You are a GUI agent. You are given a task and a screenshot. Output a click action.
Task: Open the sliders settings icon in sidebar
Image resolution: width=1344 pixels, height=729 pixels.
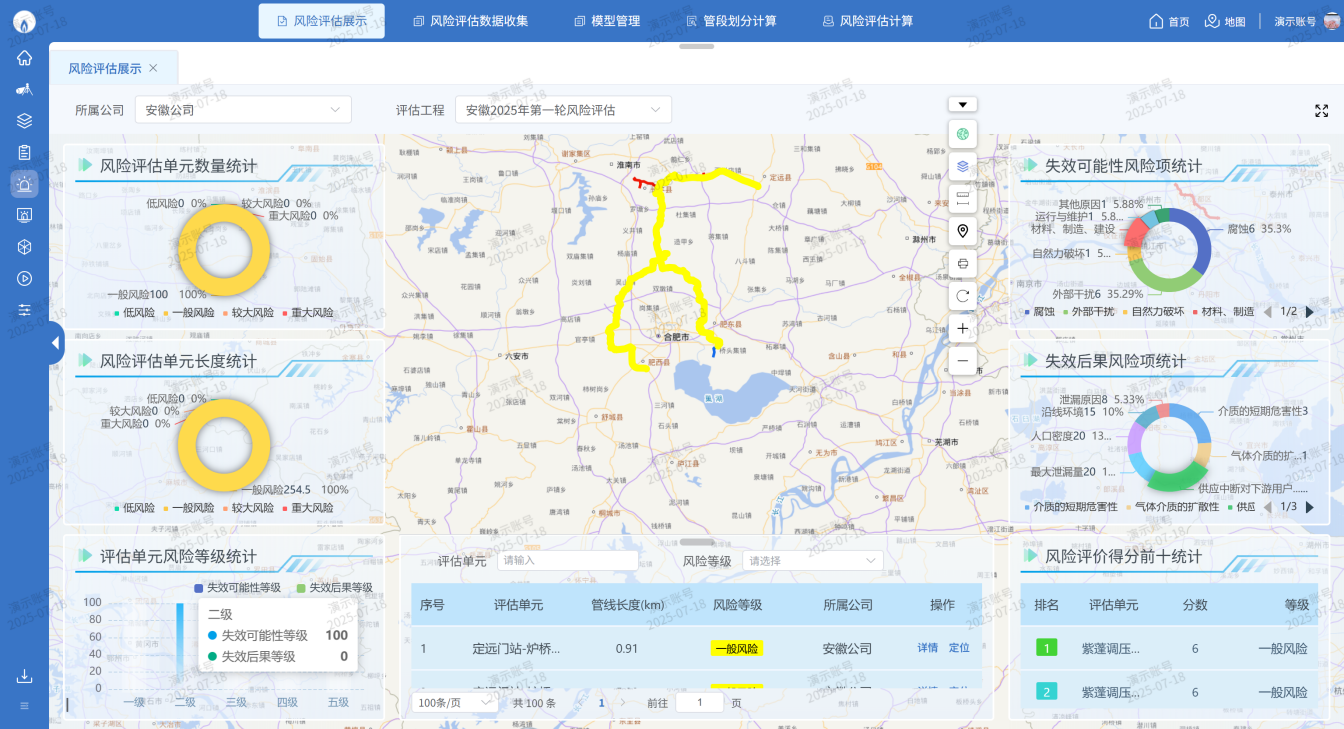[24, 310]
